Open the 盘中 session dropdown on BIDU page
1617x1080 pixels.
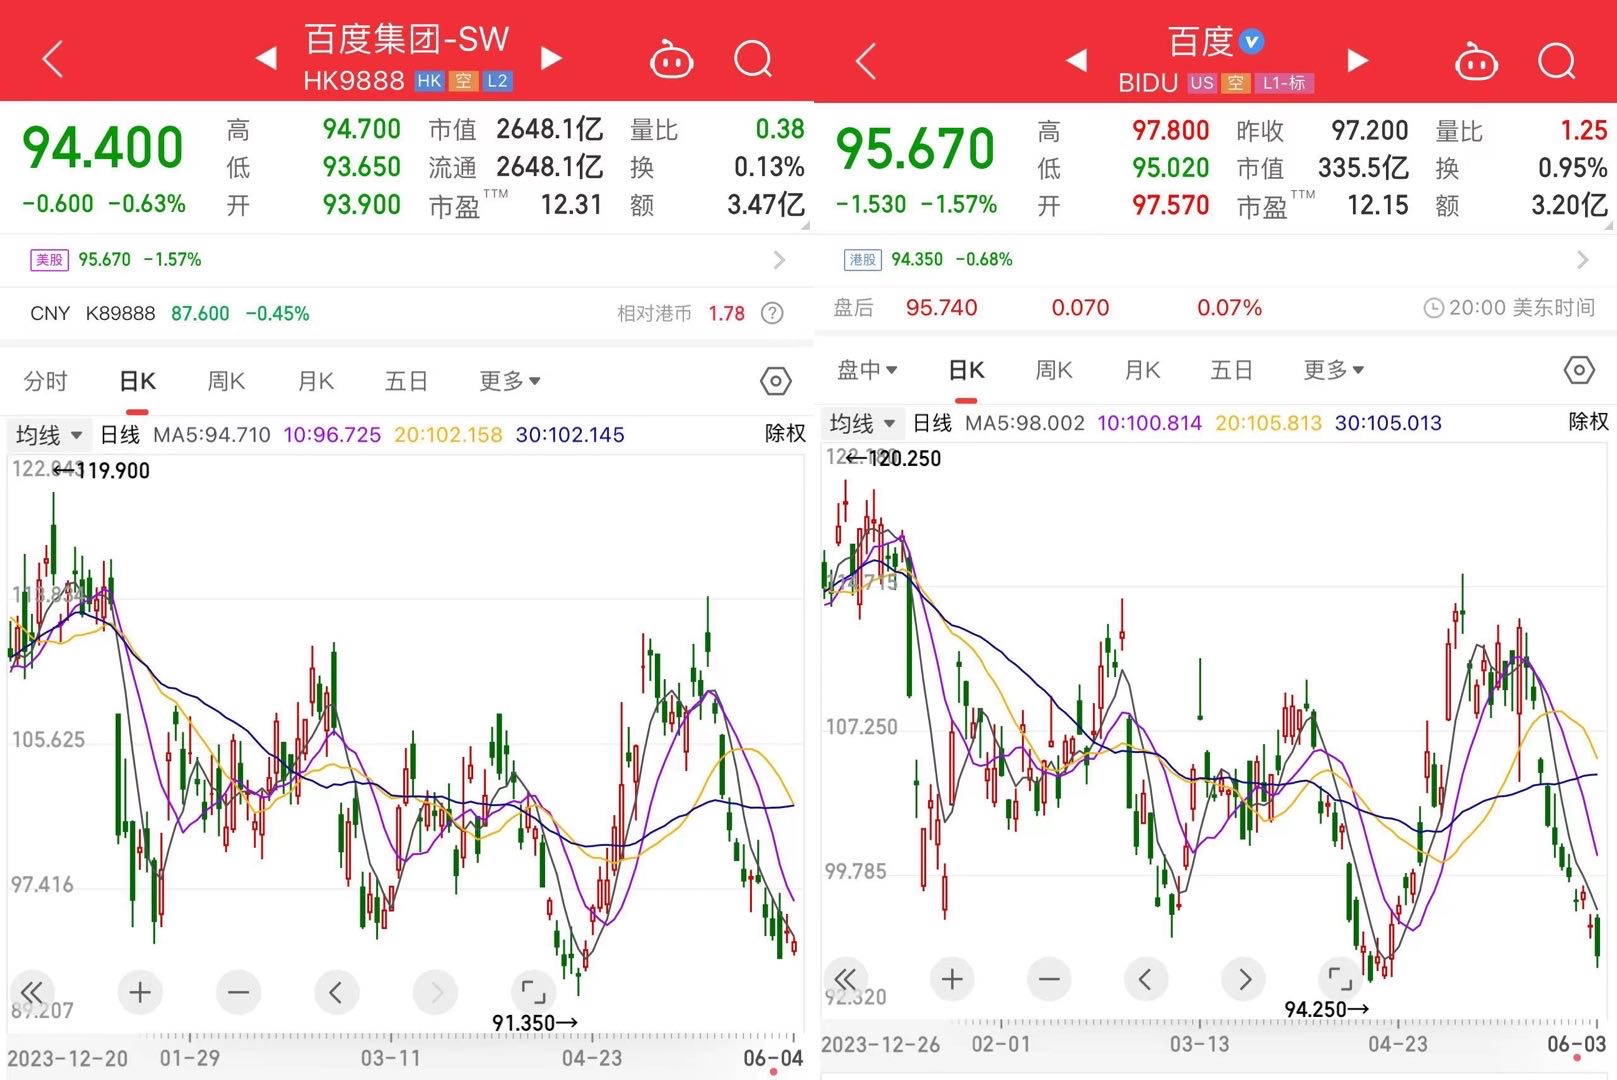point(867,370)
